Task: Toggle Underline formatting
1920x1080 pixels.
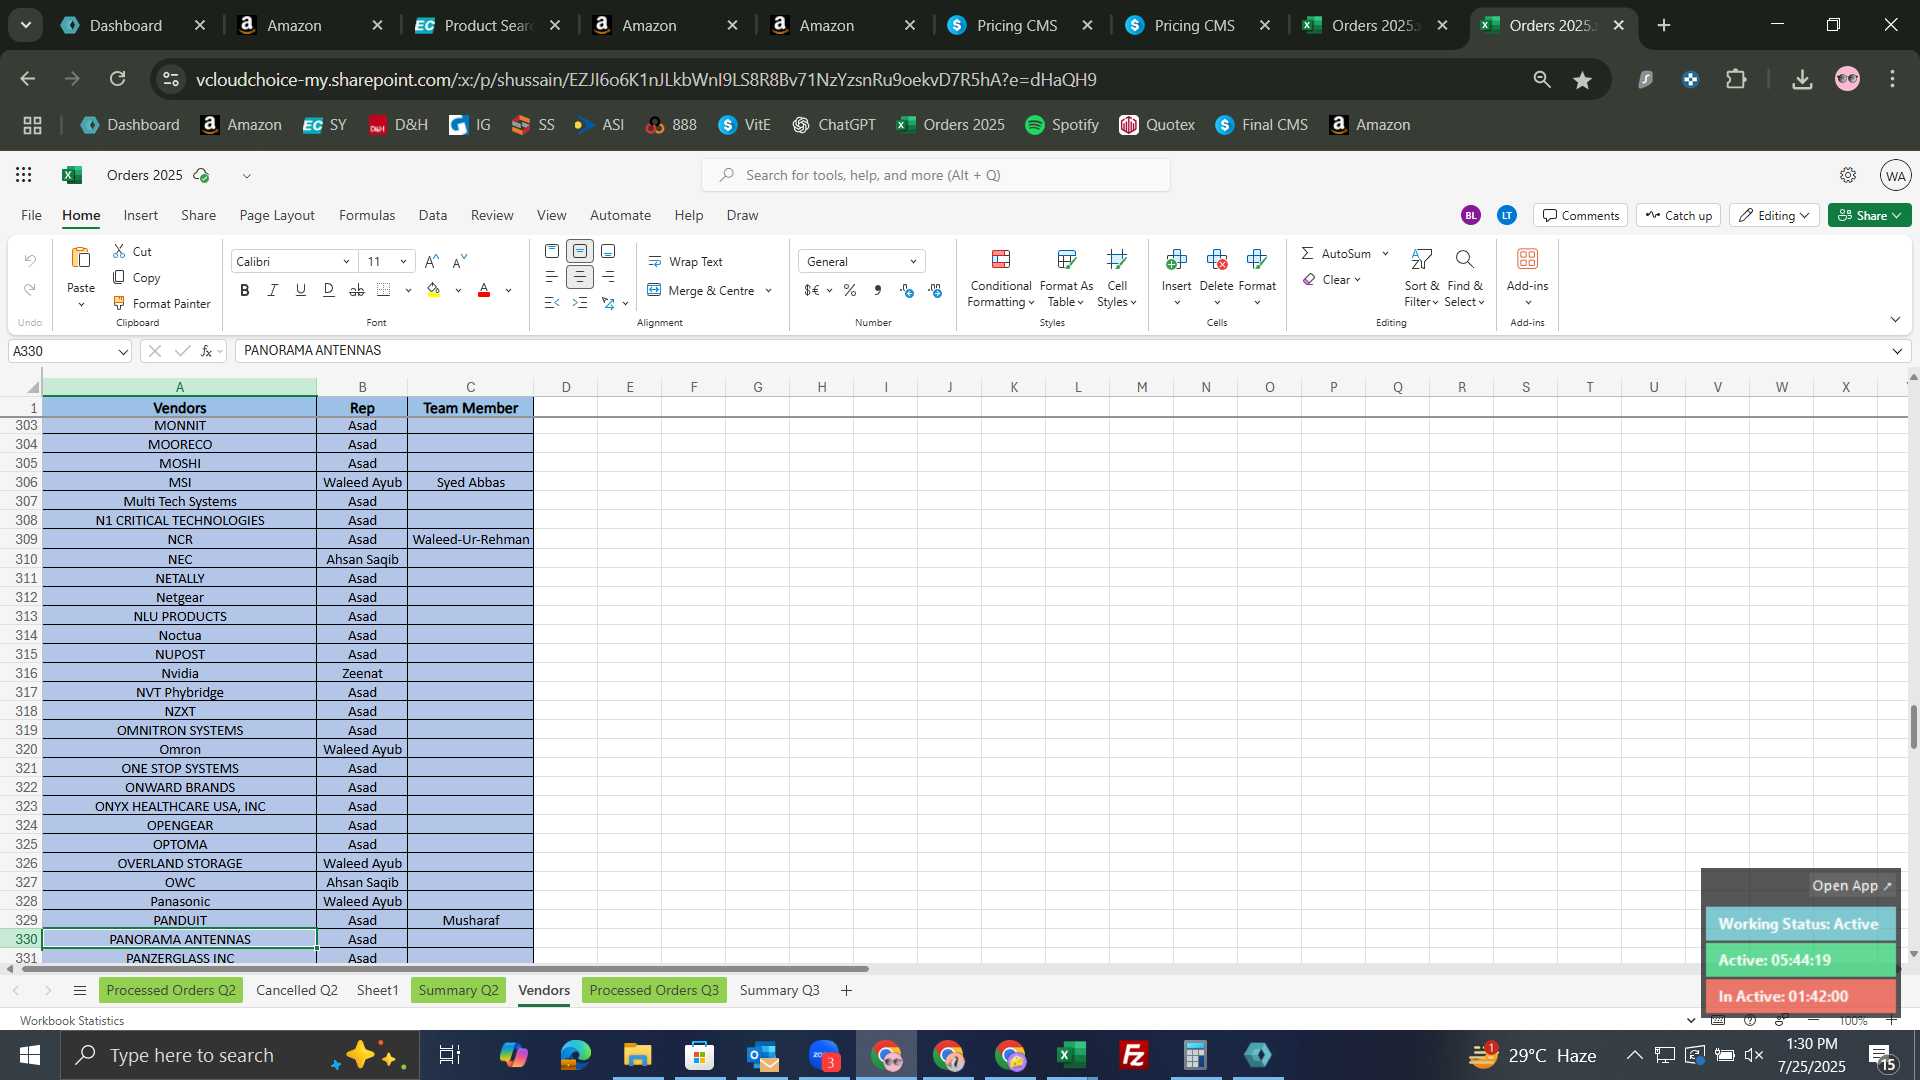Action: pos(301,290)
